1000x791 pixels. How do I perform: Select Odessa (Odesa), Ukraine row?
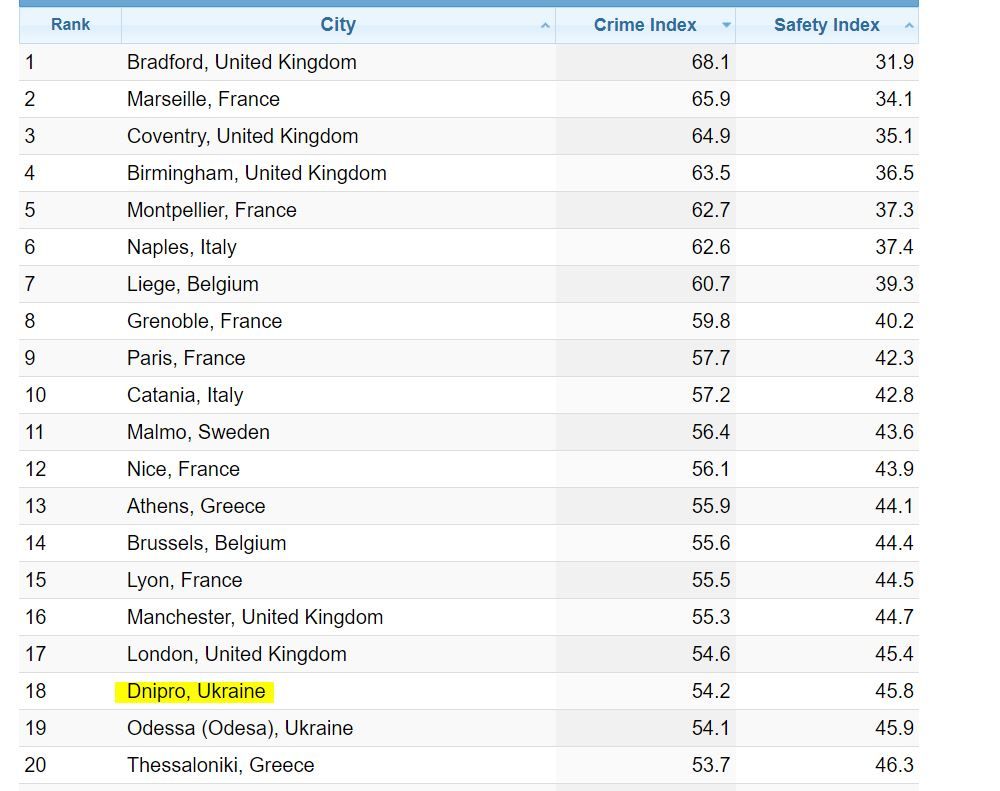point(240,728)
